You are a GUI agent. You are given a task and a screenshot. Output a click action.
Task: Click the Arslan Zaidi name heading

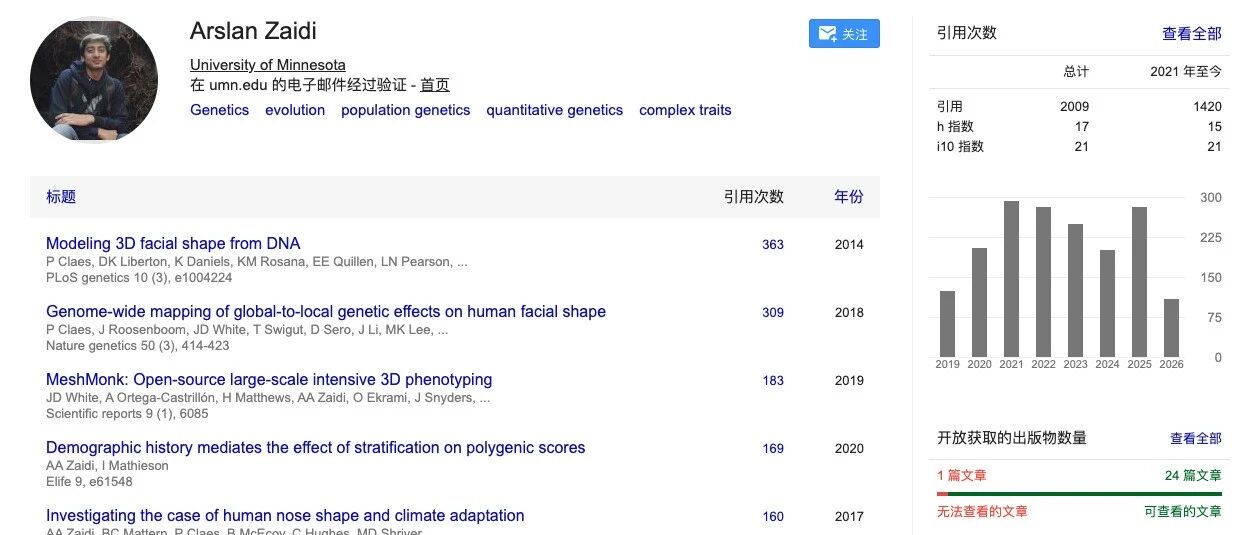pos(253,32)
